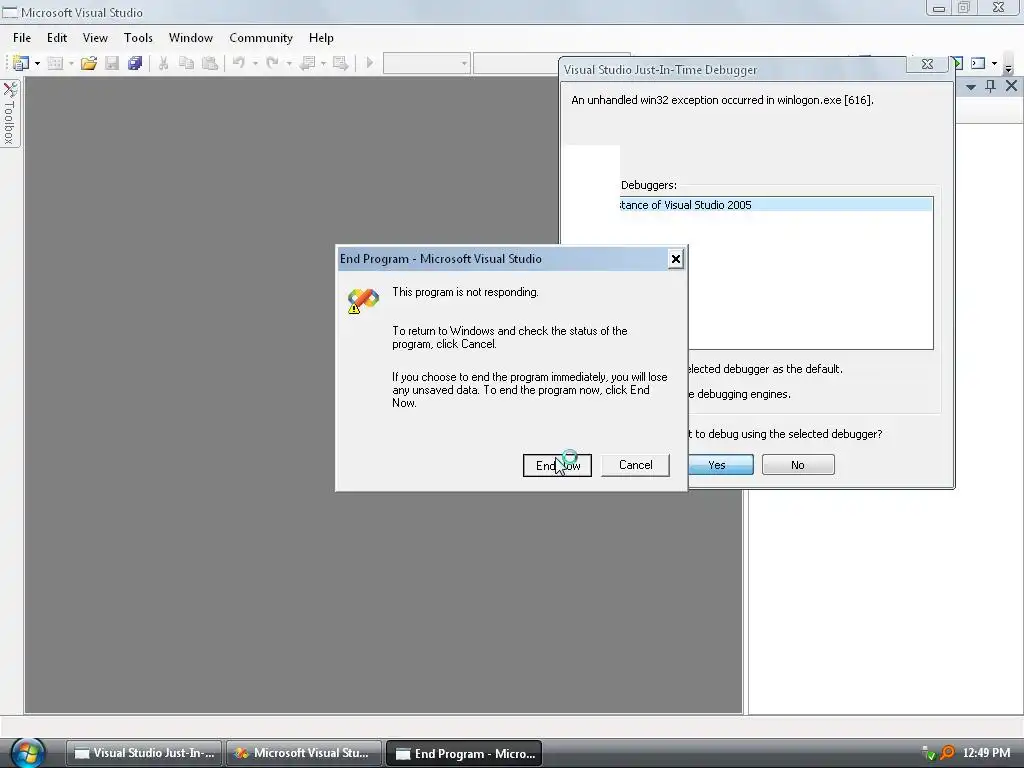
Task: Click the Copy toolbar icon
Action: (x=186, y=63)
